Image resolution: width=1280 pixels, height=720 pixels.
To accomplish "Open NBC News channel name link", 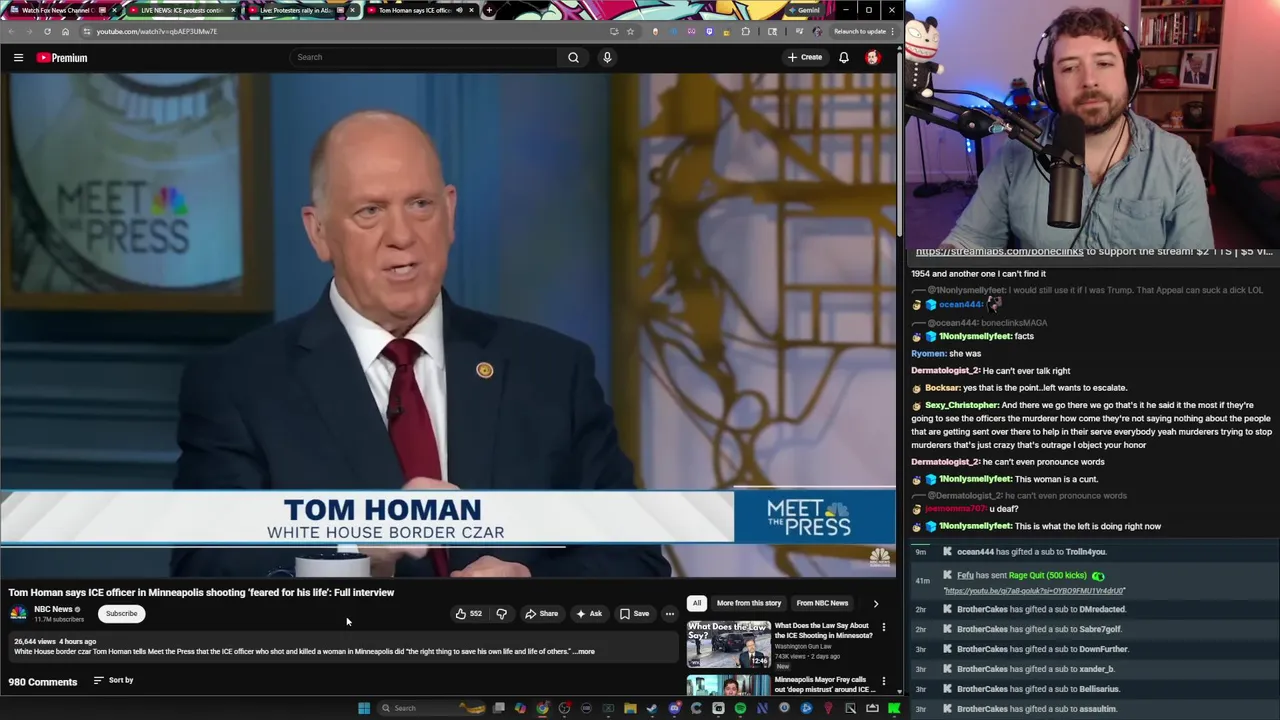I will point(53,609).
